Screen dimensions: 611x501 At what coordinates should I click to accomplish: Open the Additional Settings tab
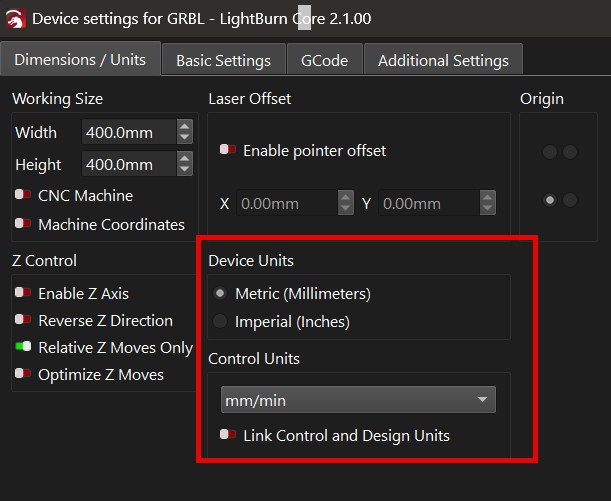(x=443, y=60)
